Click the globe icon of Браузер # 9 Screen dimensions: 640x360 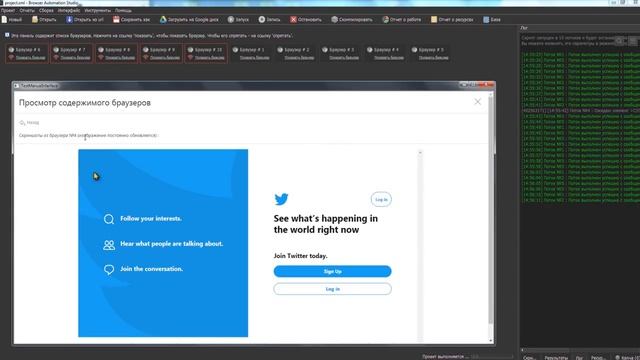click(146, 50)
